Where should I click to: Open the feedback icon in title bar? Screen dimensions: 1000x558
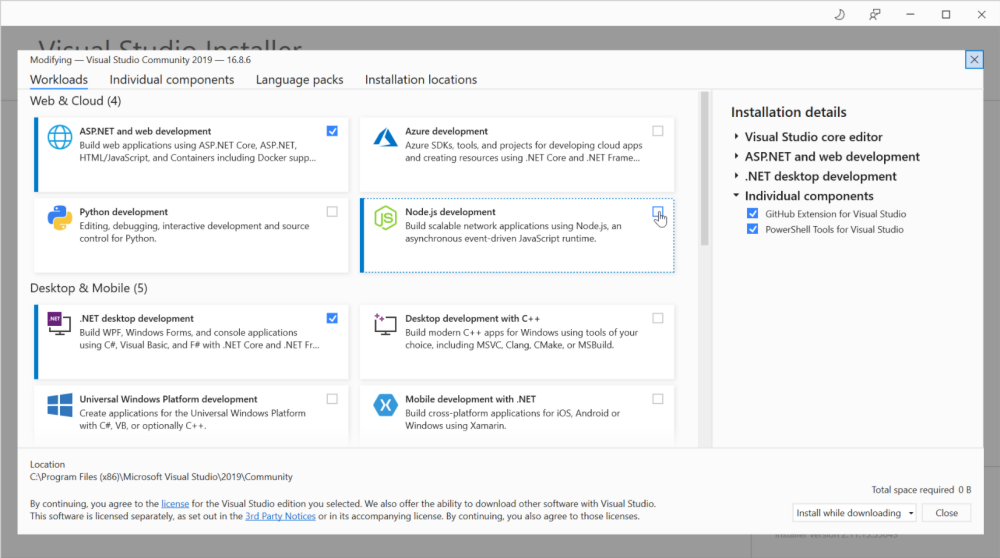click(874, 14)
